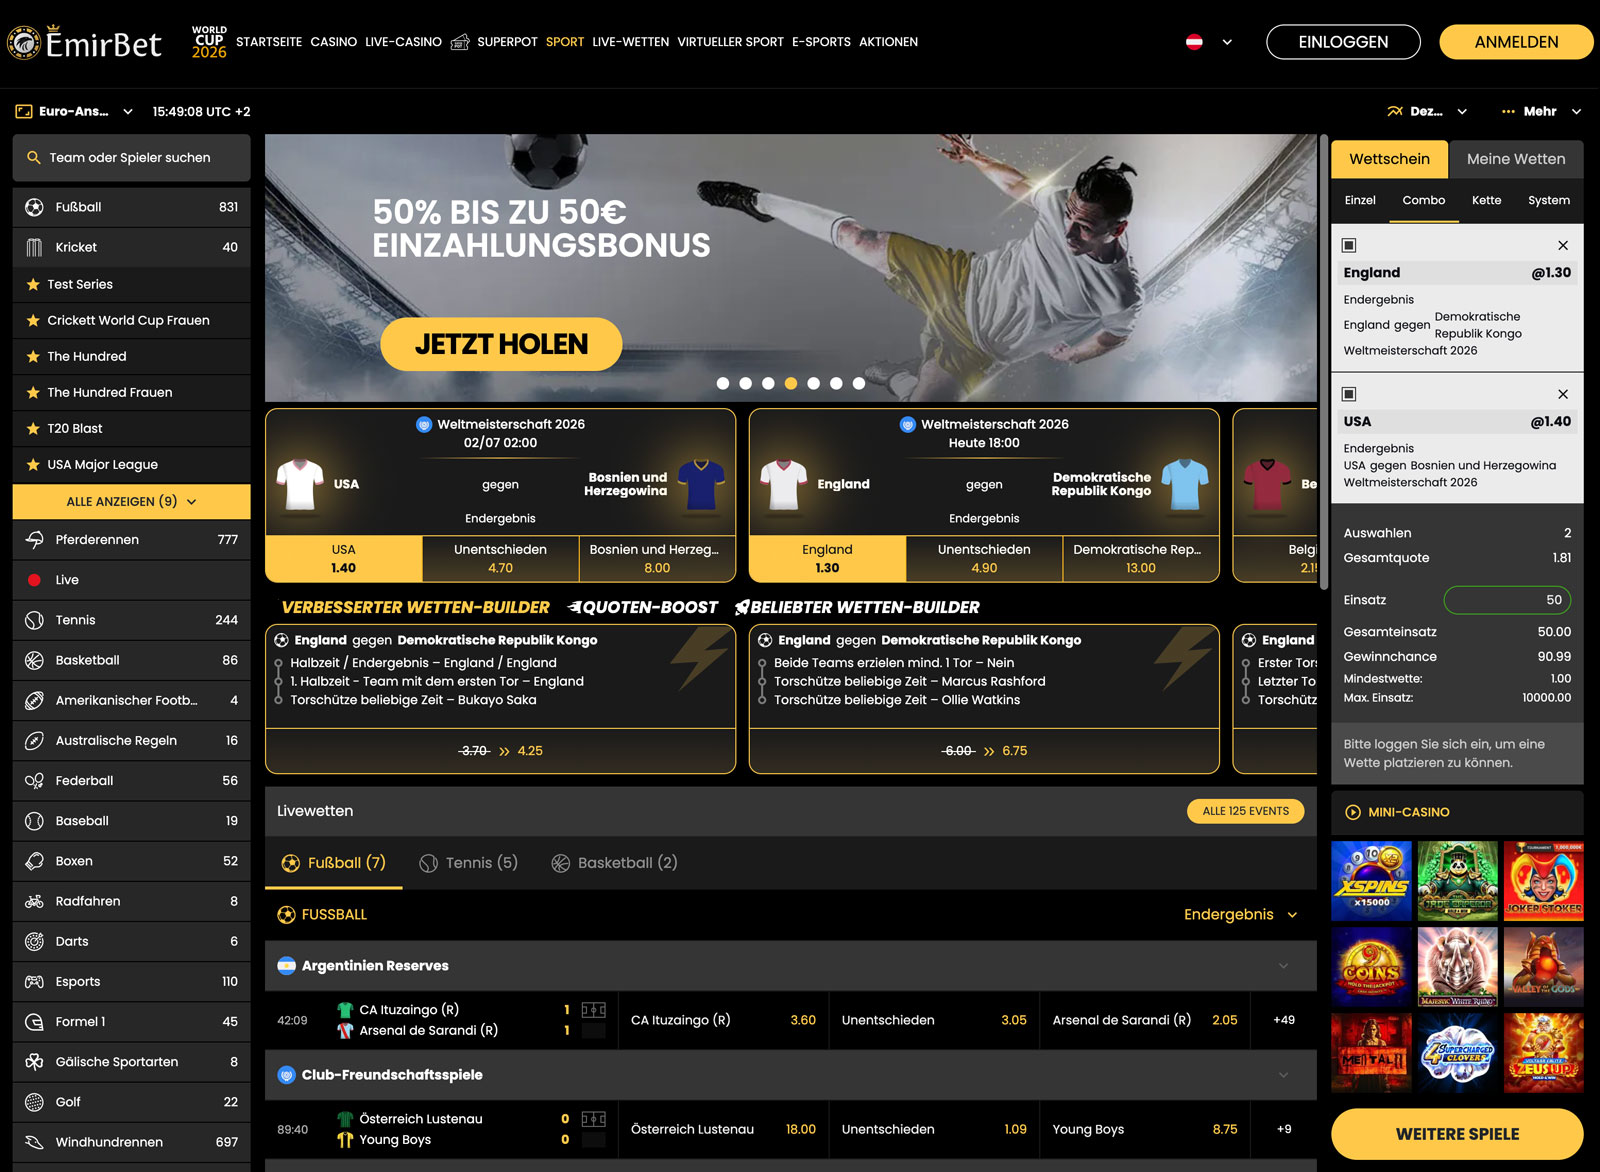Click the EINLOGGEN button
The height and width of the screenshot is (1172, 1600).
[1343, 42]
